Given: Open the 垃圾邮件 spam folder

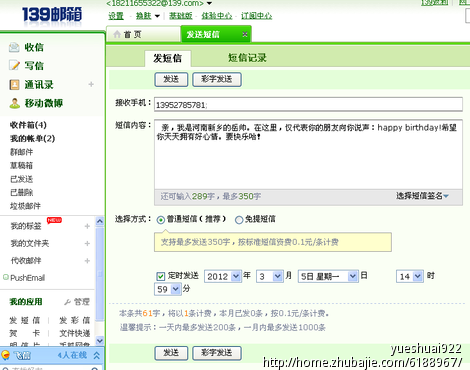Looking at the screenshot, I should 25,206.
